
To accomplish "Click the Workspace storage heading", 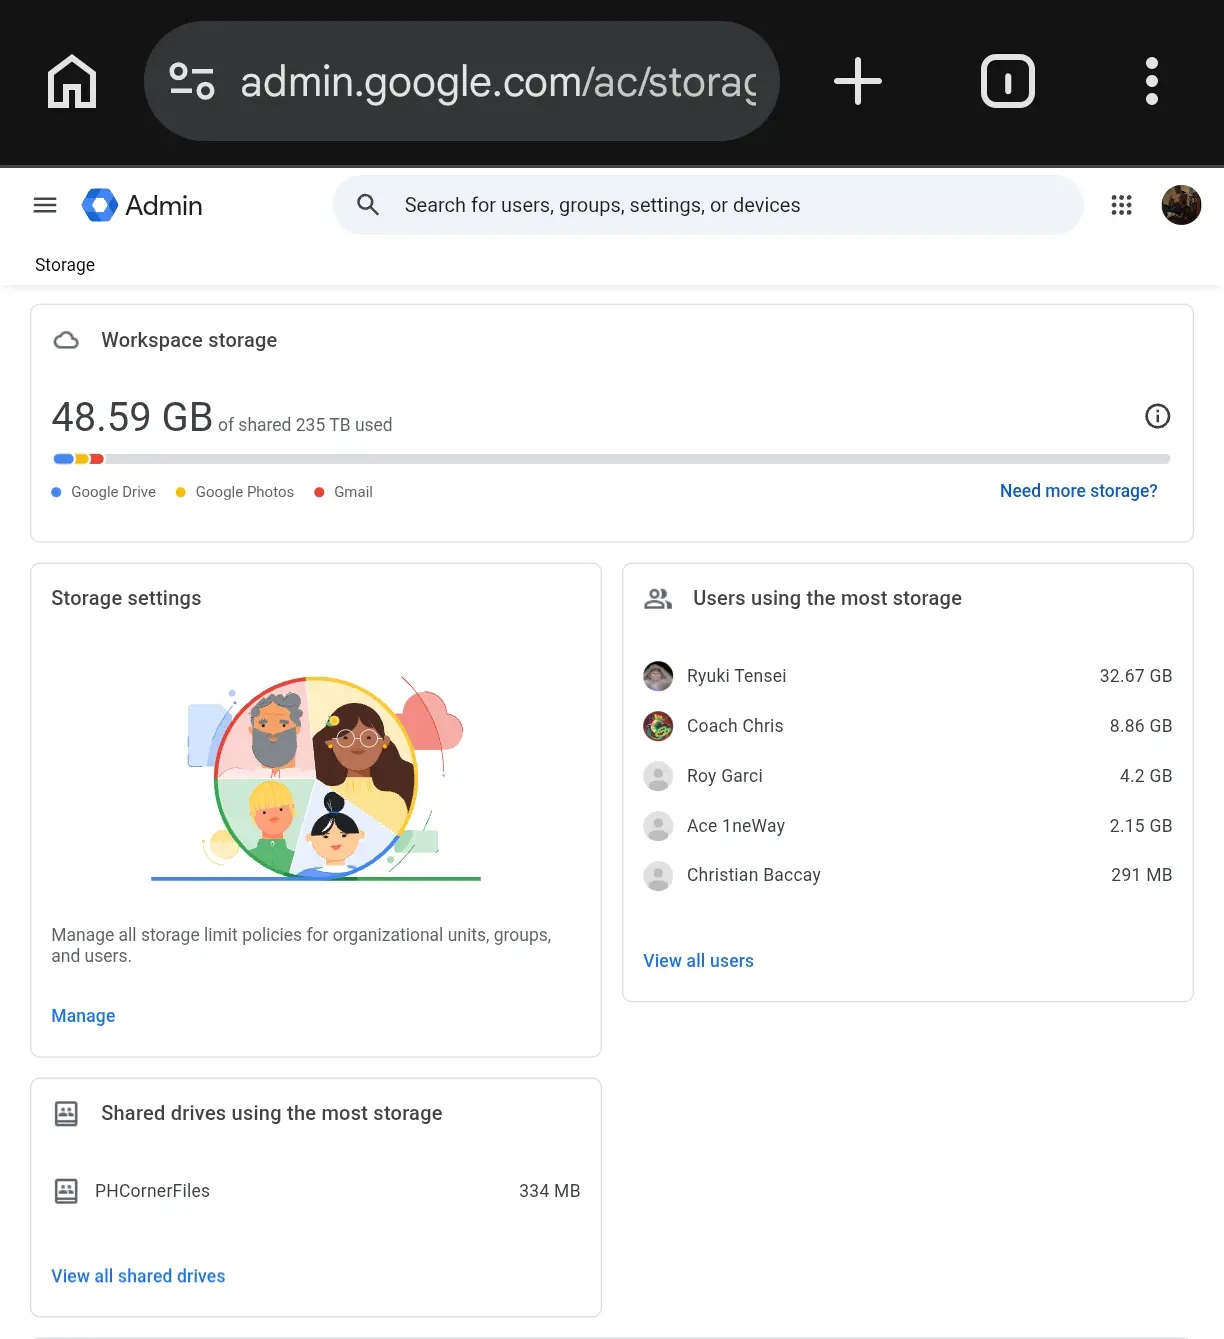I will (189, 340).
